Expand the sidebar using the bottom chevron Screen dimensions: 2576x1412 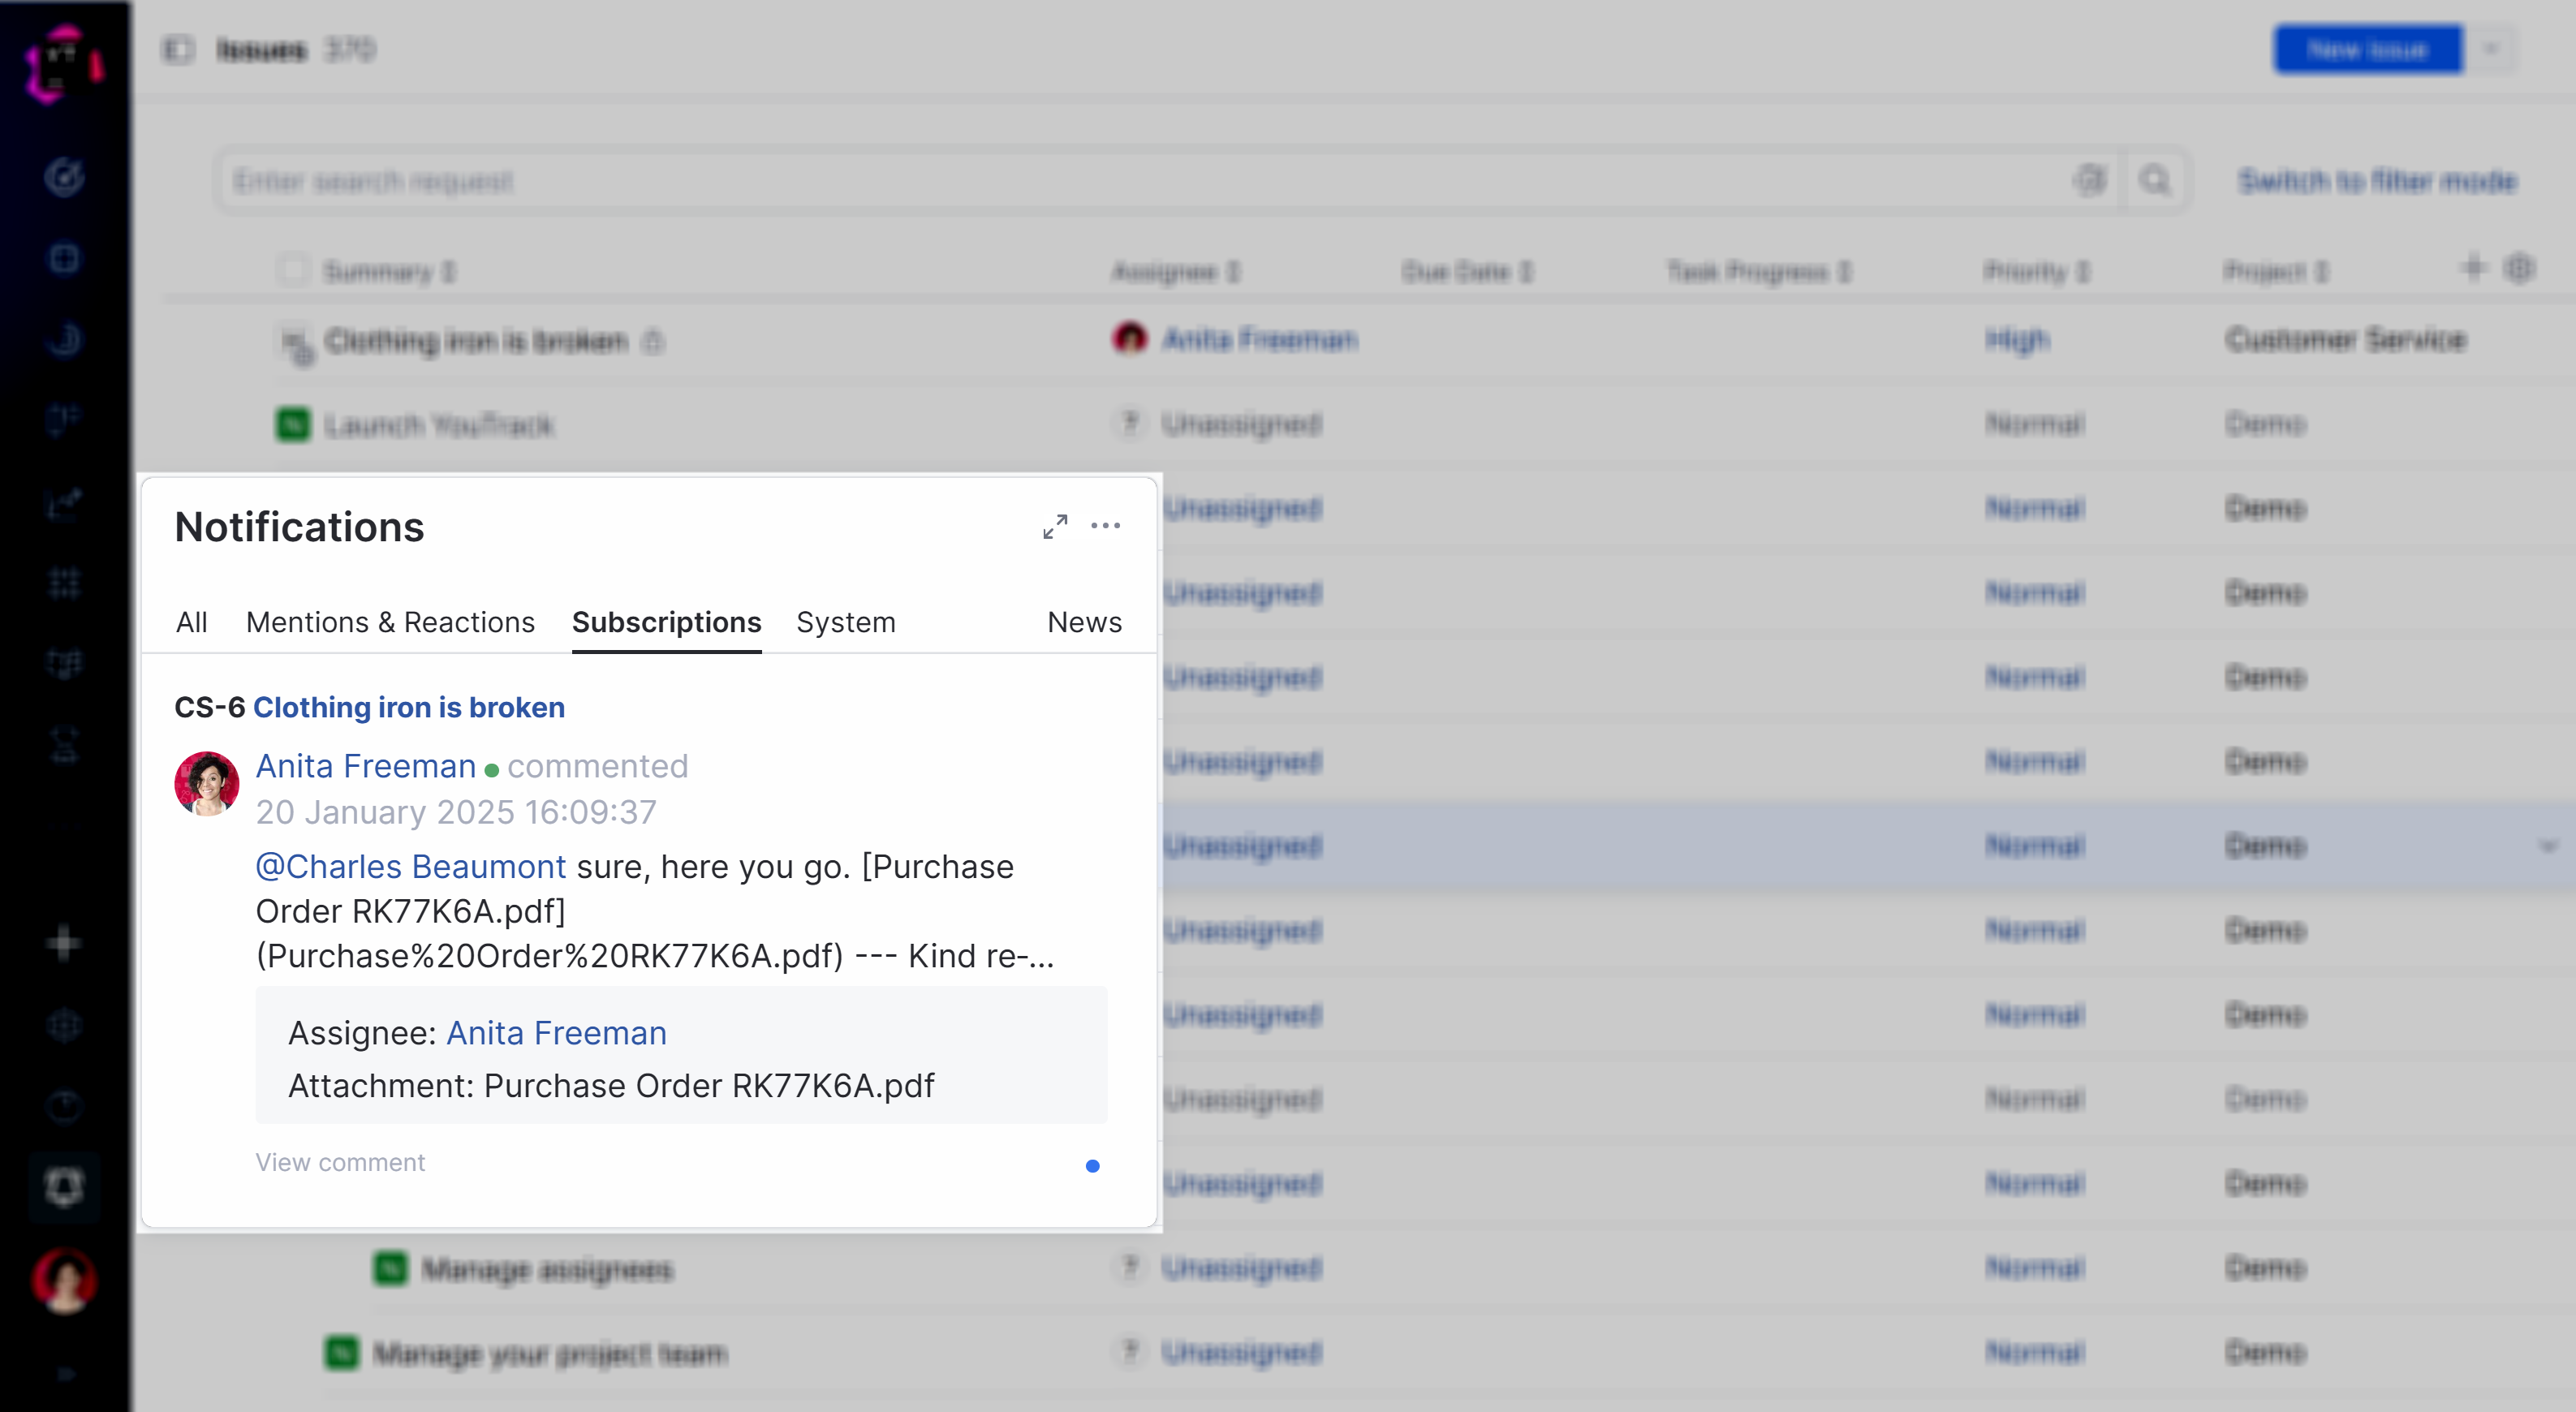(64, 1374)
